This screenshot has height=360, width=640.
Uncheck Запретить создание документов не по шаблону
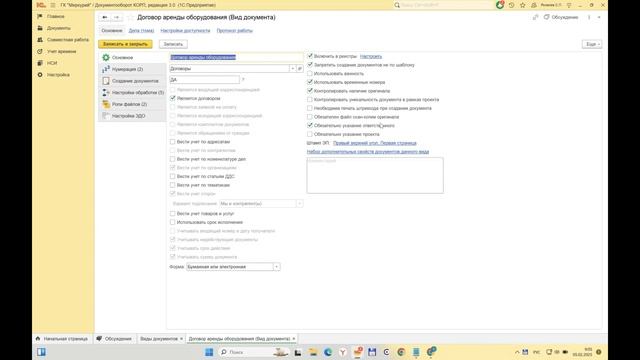coord(310,64)
